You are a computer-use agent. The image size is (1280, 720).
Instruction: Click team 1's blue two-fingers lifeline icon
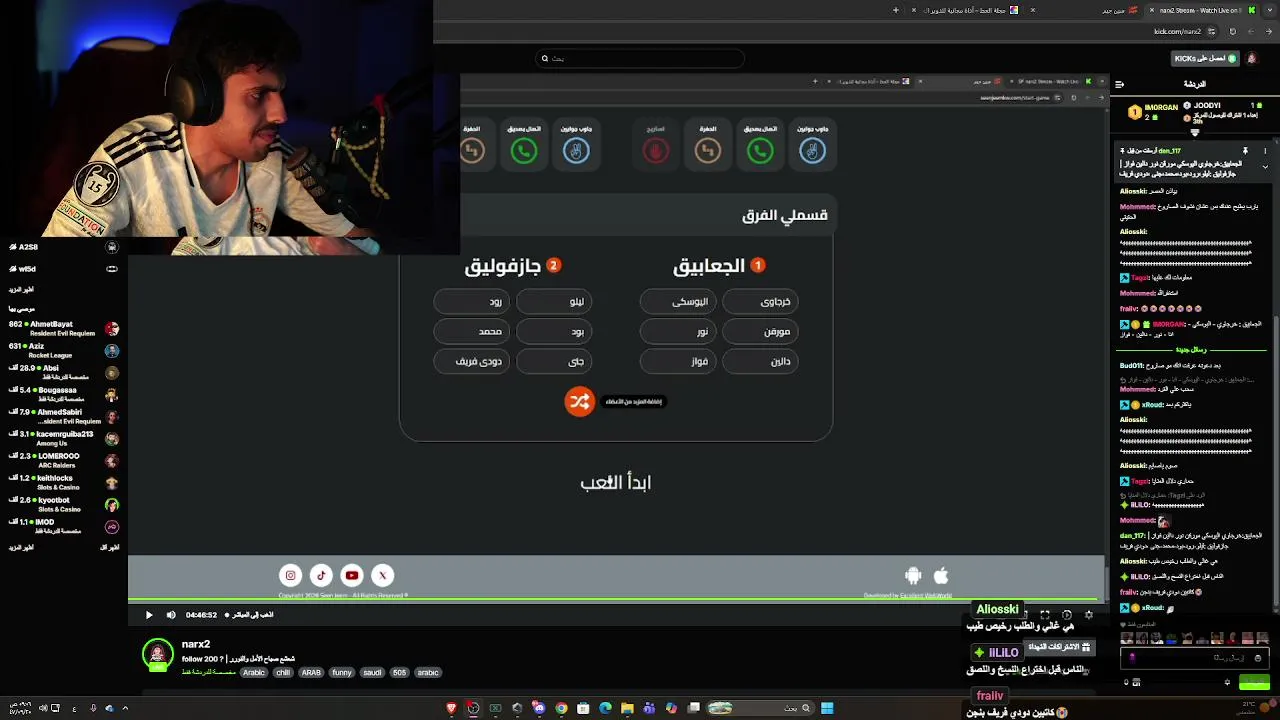(x=812, y=151)
